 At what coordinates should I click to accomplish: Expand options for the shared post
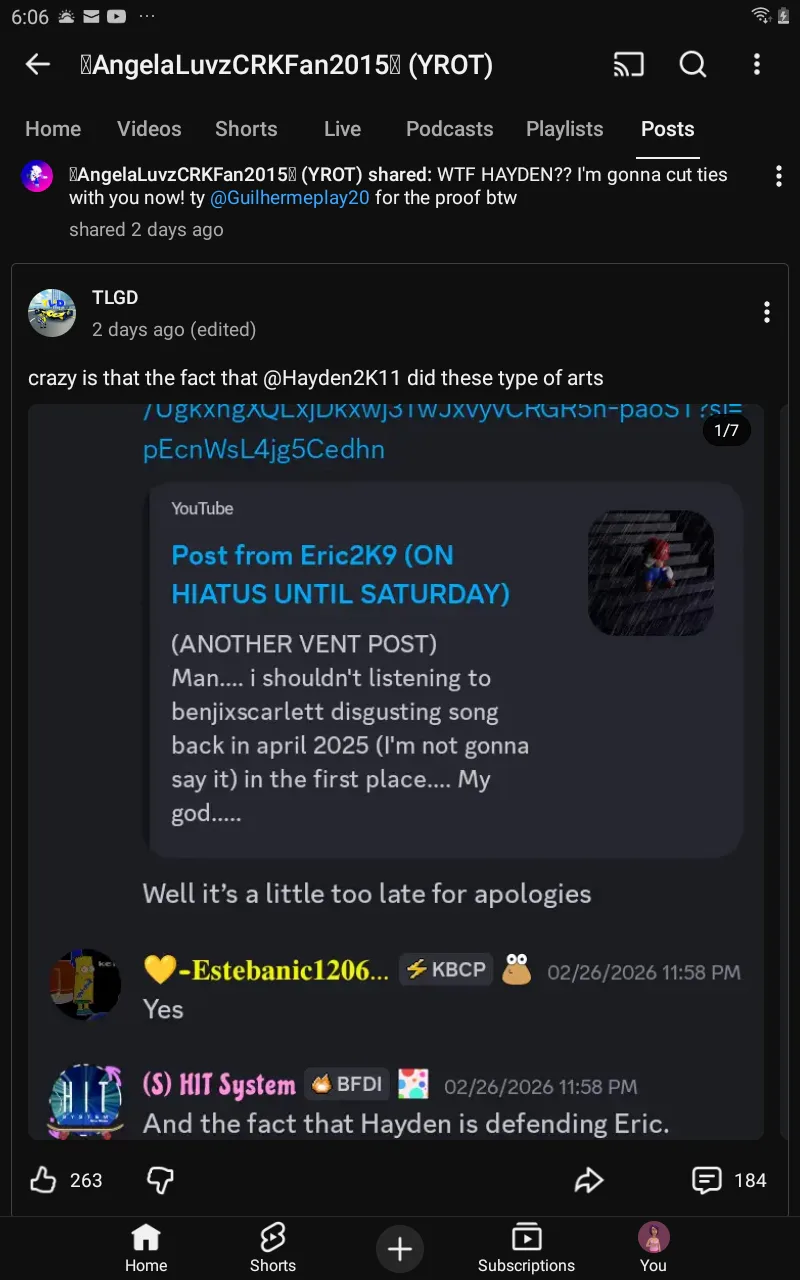click(778, 177)
